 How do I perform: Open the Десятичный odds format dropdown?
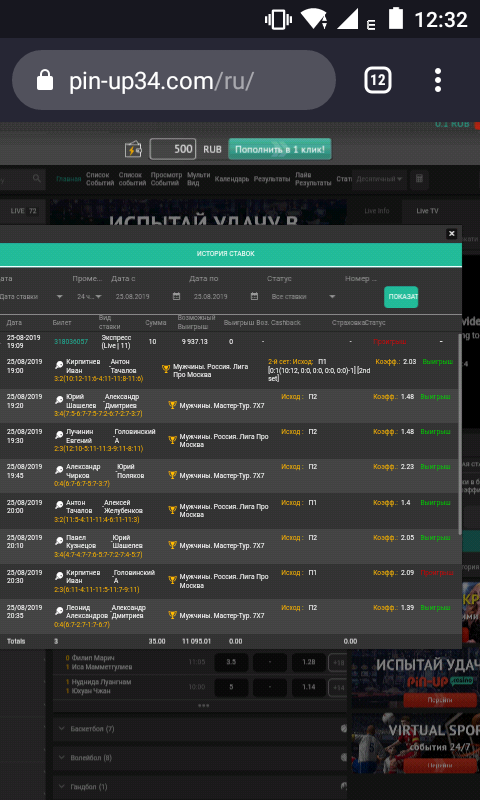pyautogui.click(x=379, y=180)
